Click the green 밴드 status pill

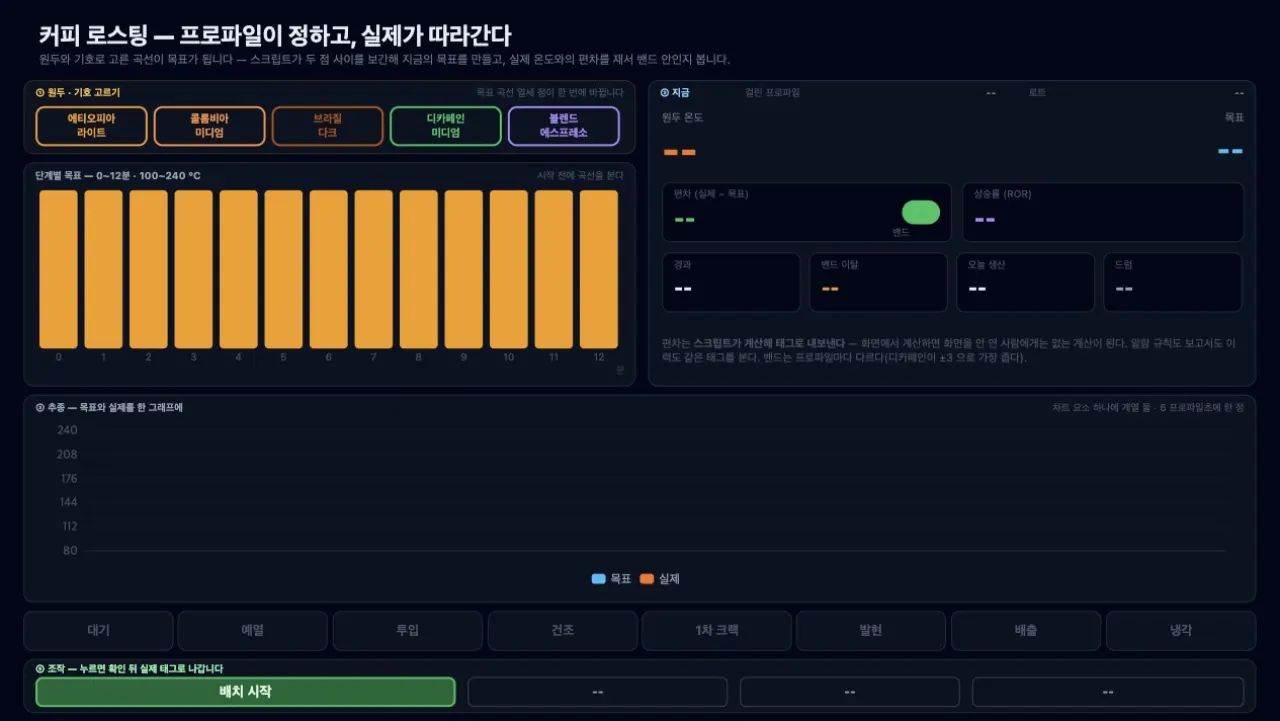point(921,212)
